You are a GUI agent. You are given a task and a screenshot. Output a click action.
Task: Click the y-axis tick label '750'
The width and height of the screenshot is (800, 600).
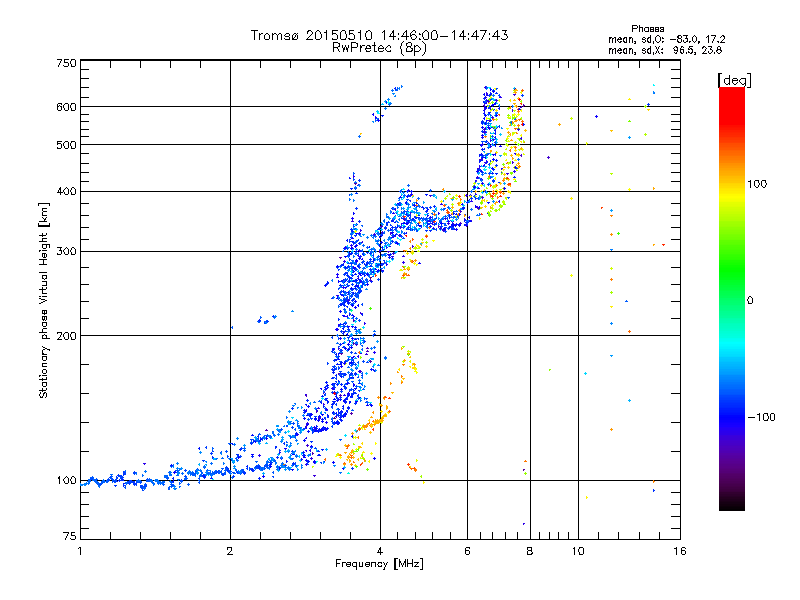66,63
